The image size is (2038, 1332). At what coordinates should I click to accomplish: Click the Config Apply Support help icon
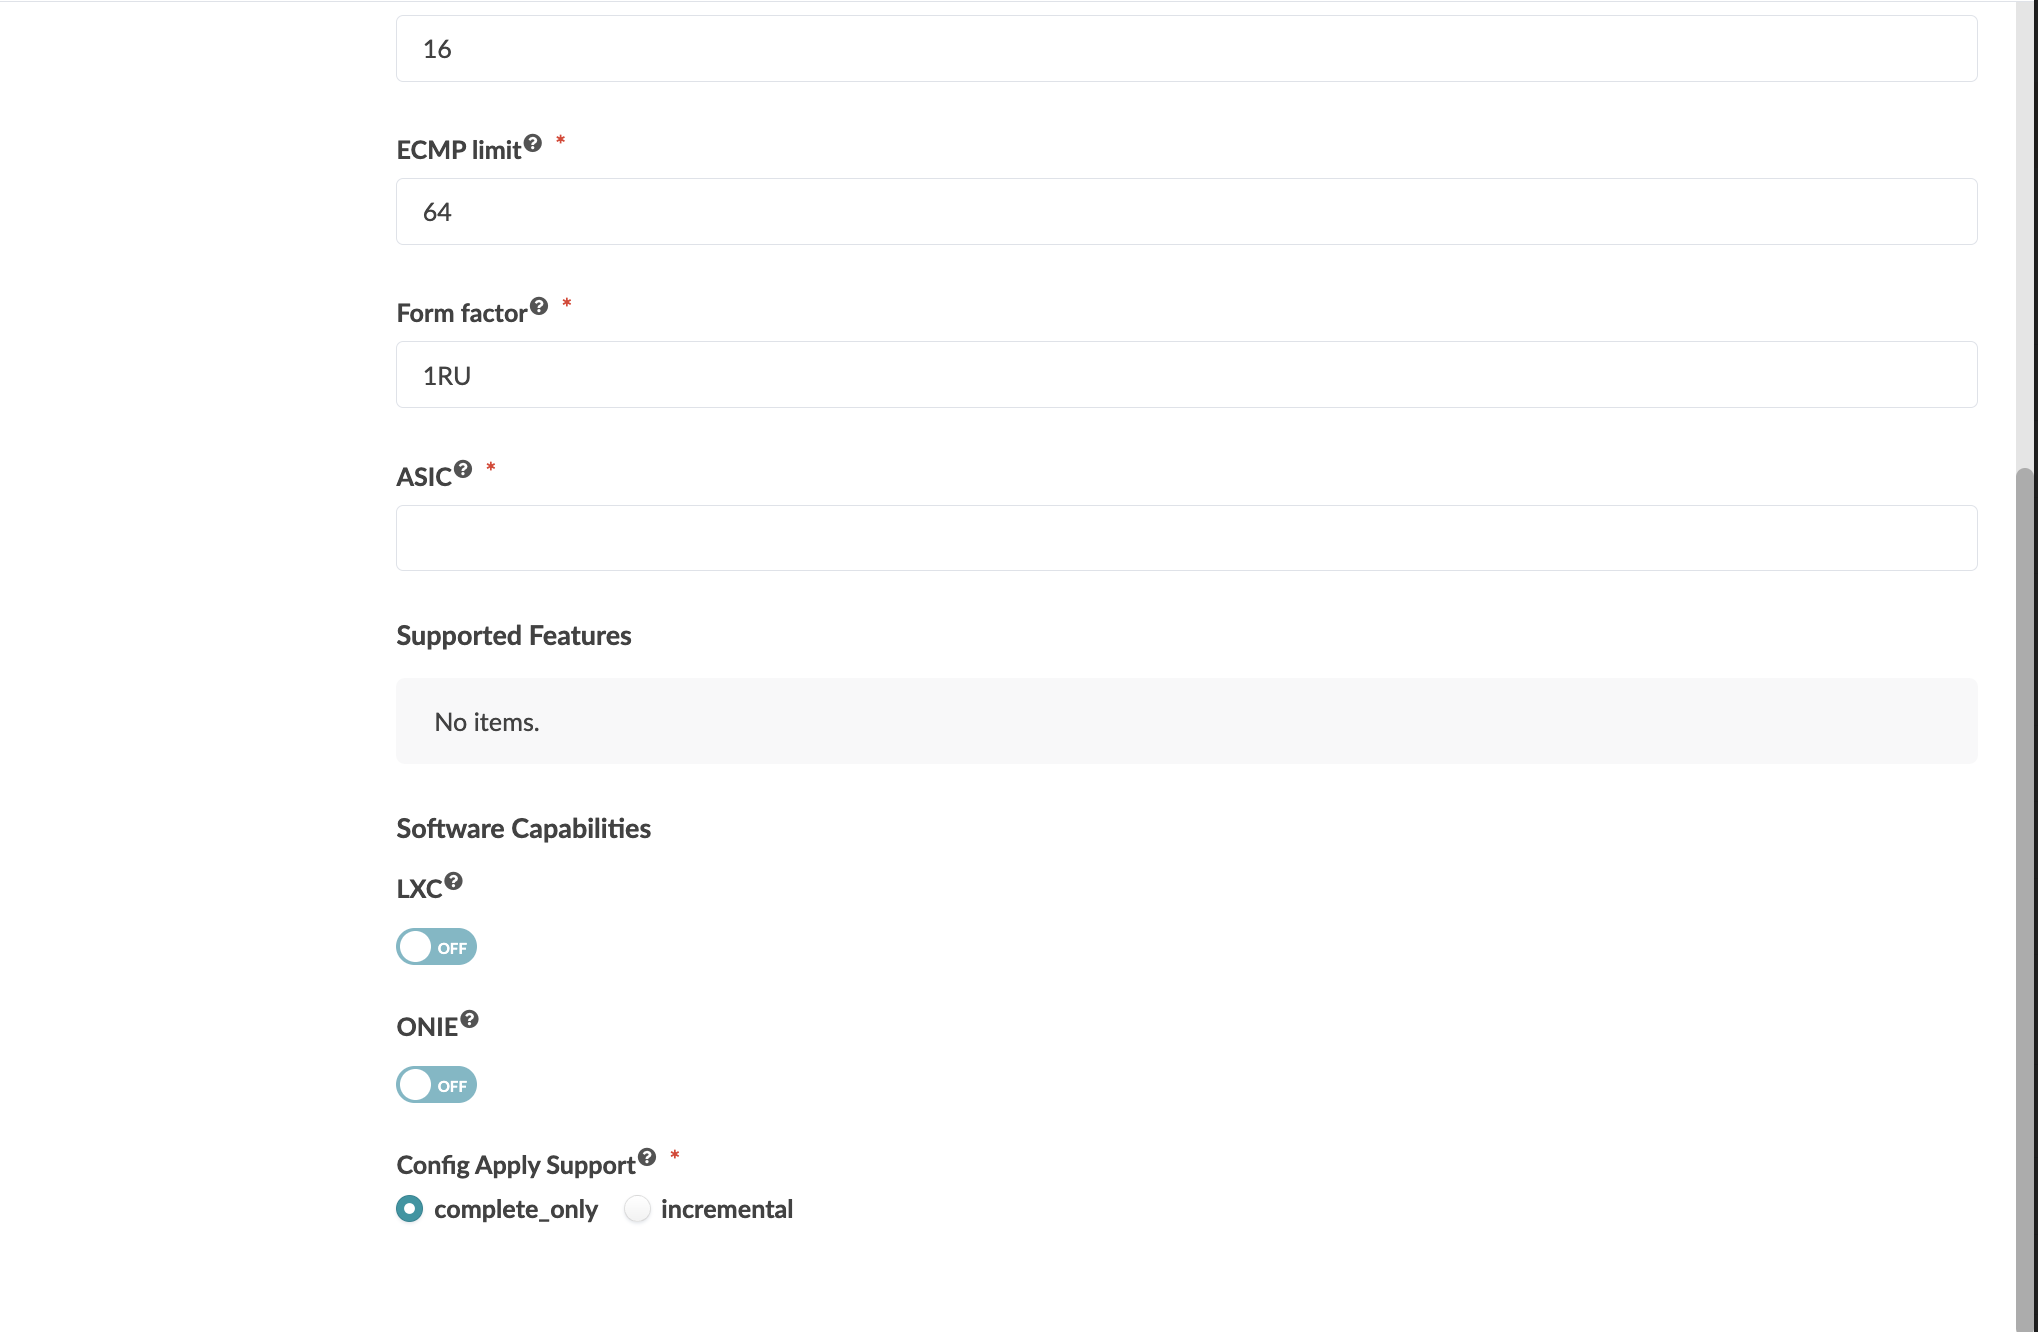(647, 1156)
